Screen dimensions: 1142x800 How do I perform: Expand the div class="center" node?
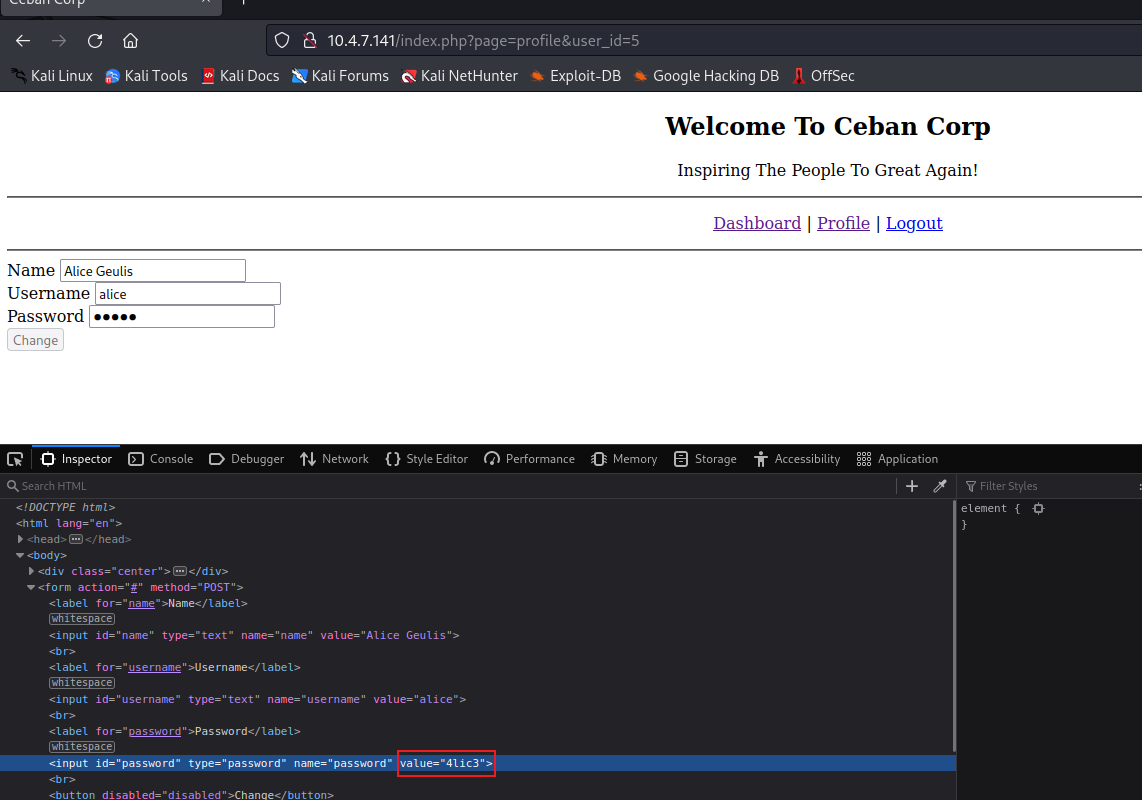pyautogui.click(x=31, y=571)
